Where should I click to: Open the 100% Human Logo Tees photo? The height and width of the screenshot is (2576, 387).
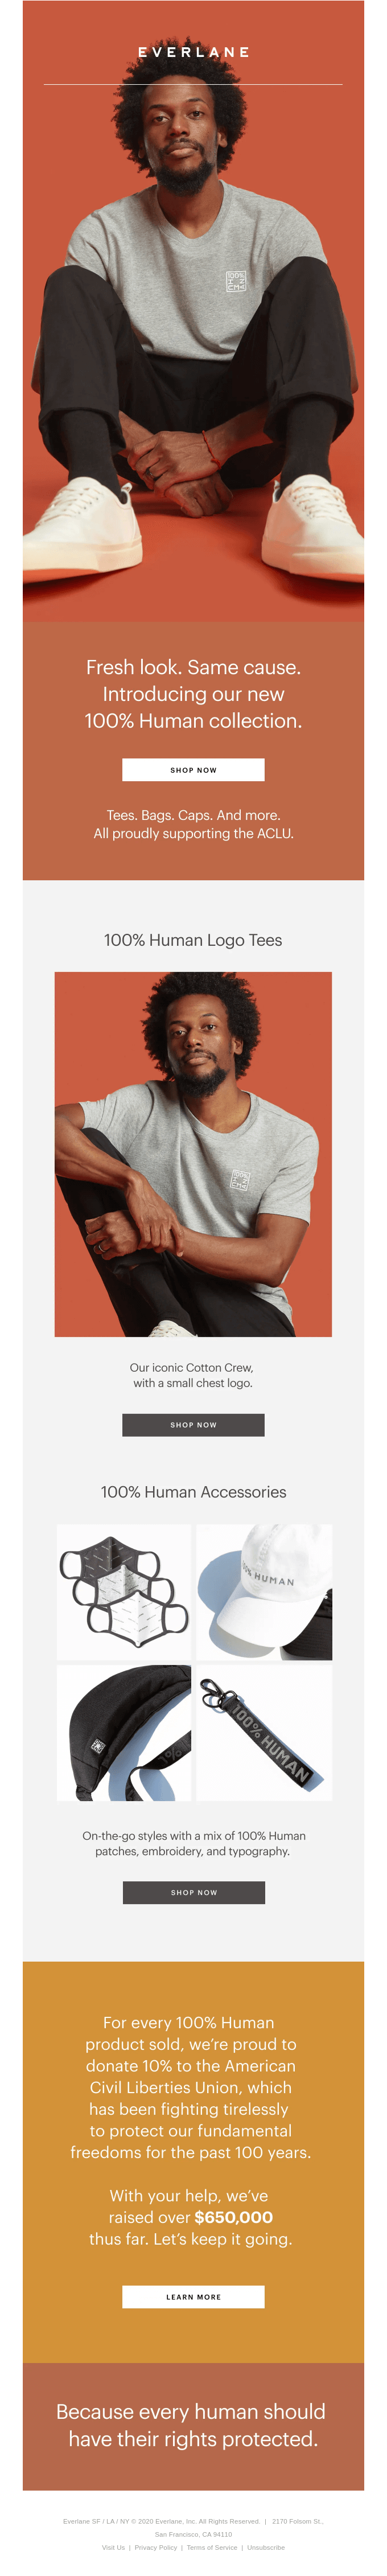coord(193,1154)
